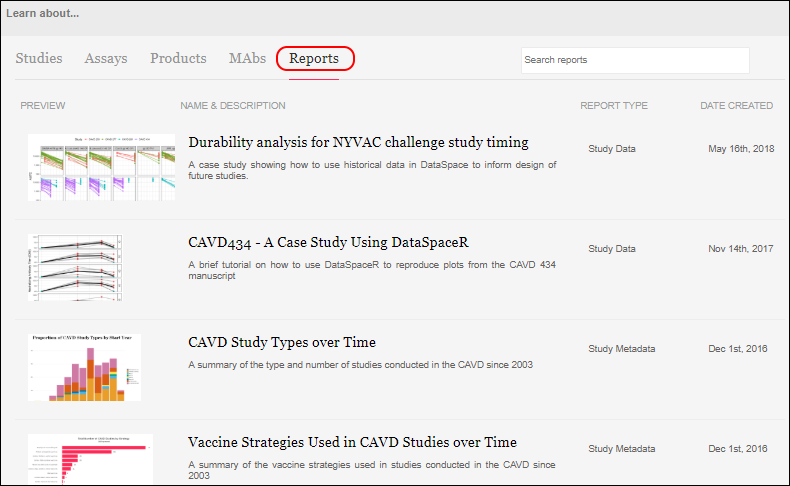View CAVD Study Types stacked bar thumbnail
Viewport: 790px width, 486px height.
pos(85,367)
